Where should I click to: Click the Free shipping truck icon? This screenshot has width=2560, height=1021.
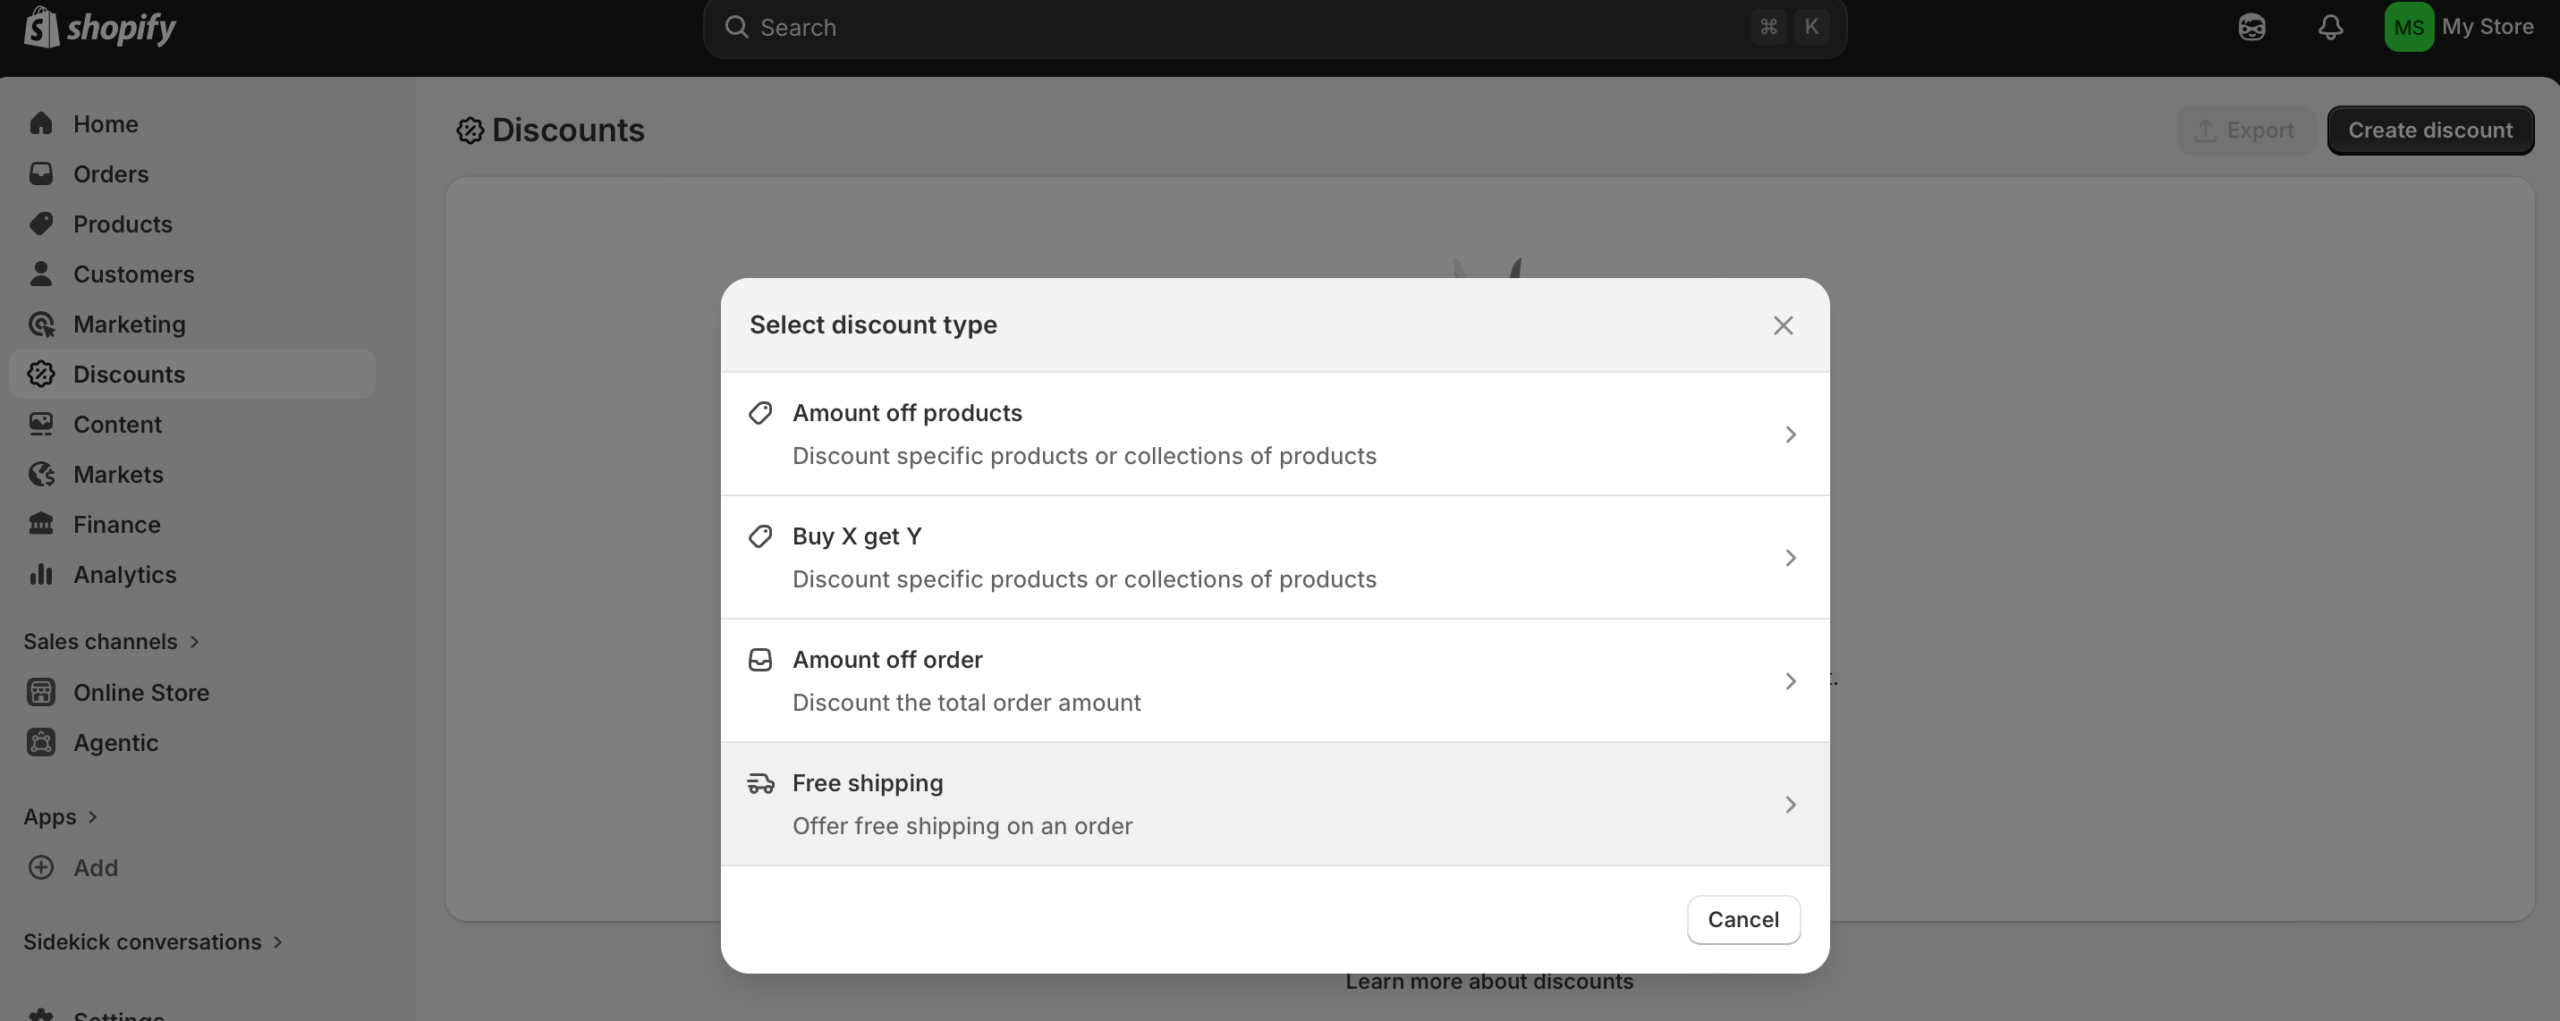click(761, 783)
